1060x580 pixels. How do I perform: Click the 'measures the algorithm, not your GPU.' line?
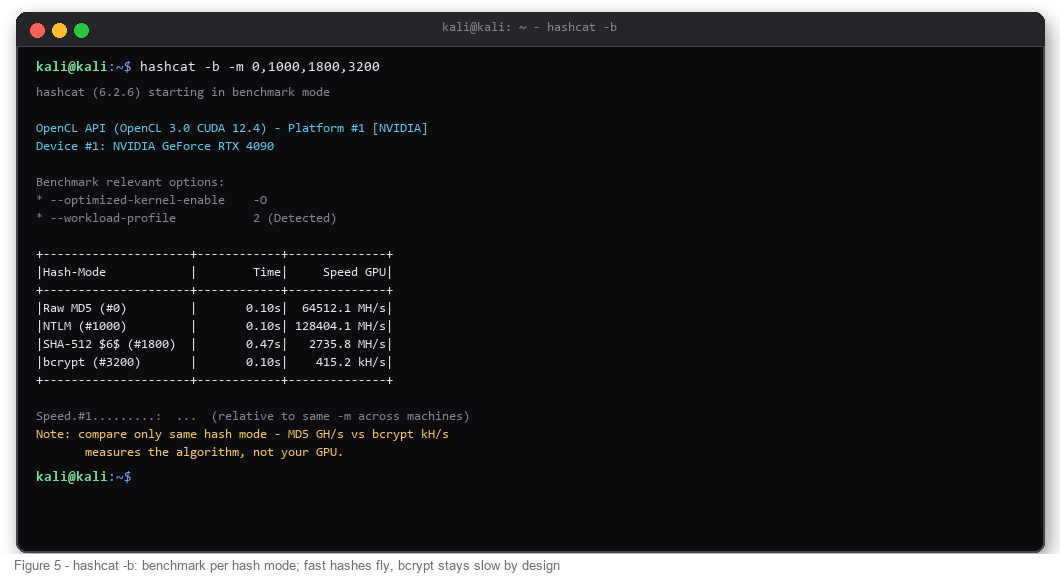click(x=214, y=452)
